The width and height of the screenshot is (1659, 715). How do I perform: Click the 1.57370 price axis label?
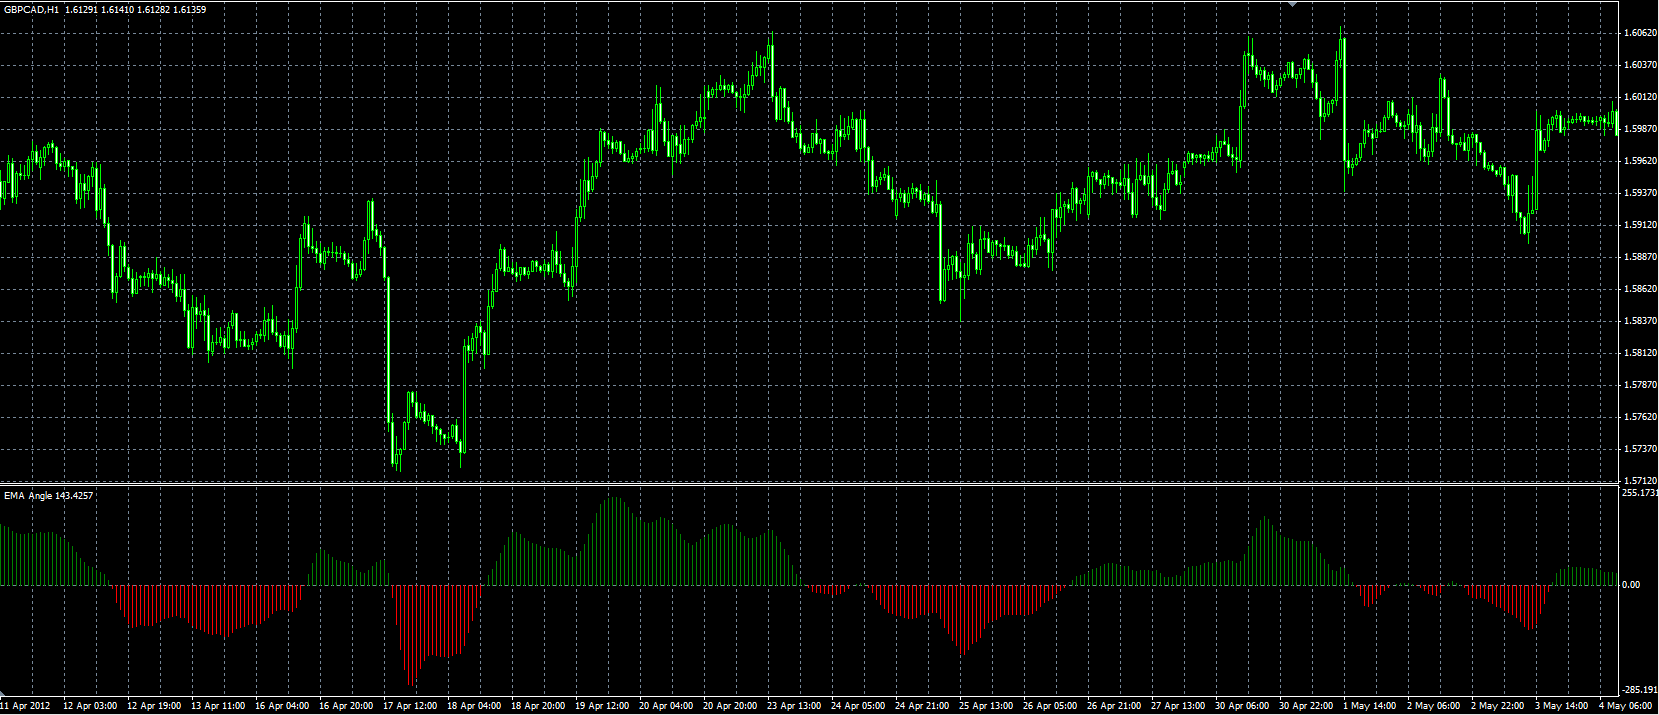1640,449
